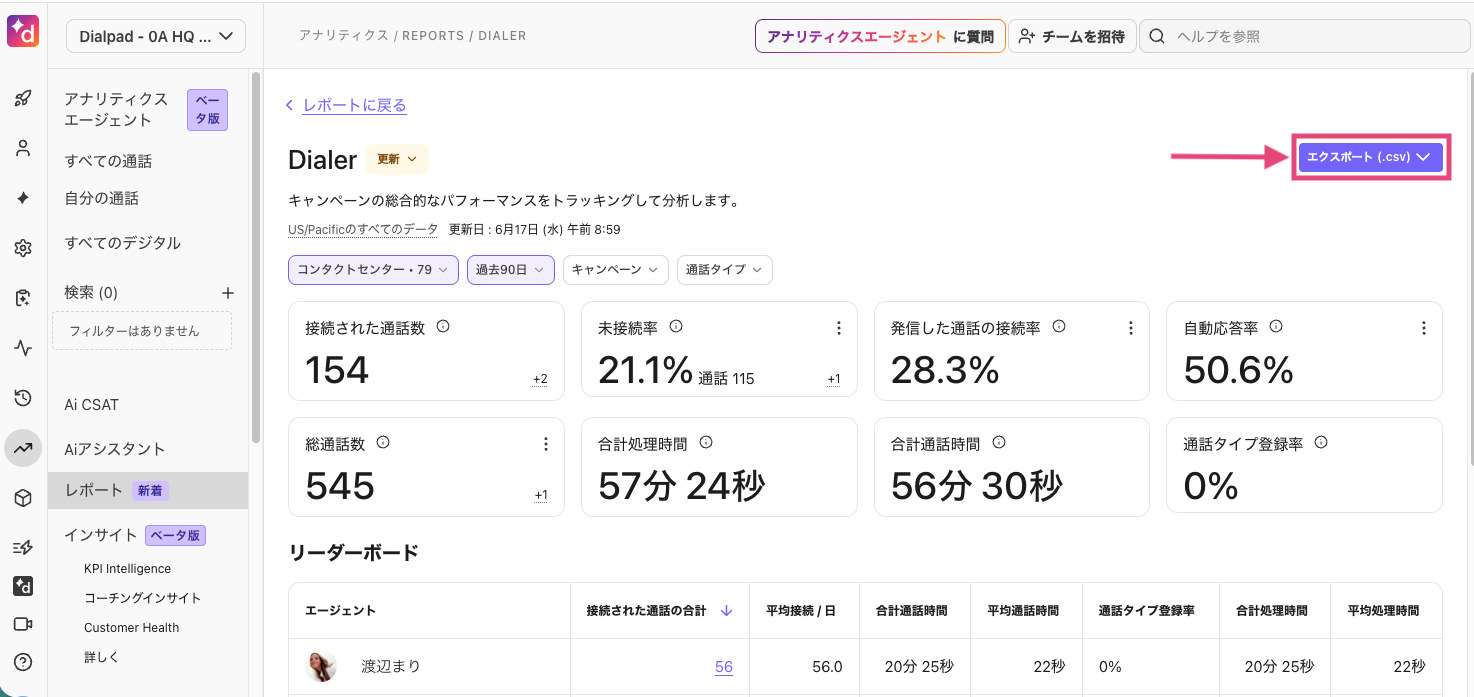
Task: Click the +1 change on 総通話数 card
Action: (541, 496)
